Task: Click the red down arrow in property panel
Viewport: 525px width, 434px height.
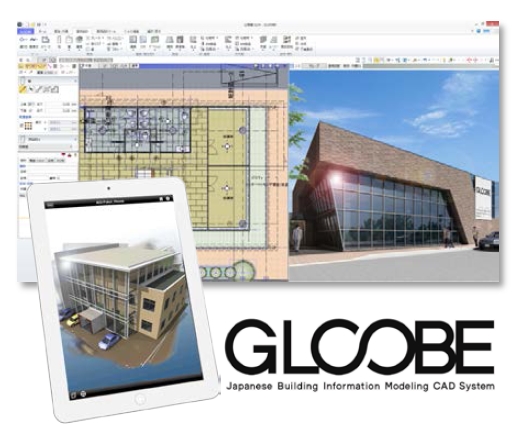Action: pyautogui.click(x=64, y=154)
